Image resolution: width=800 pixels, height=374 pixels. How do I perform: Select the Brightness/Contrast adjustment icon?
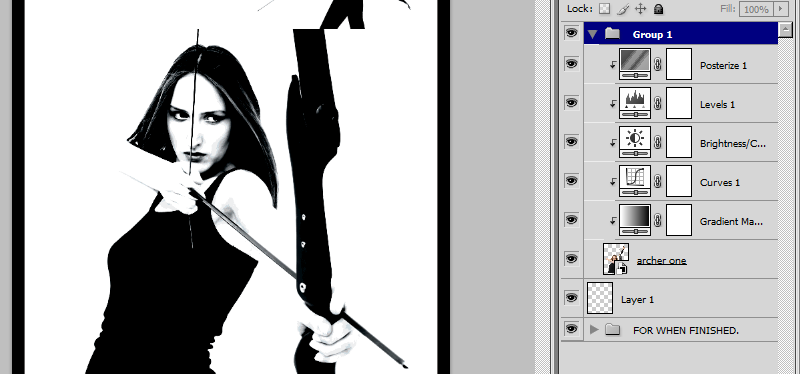(635, 142)
